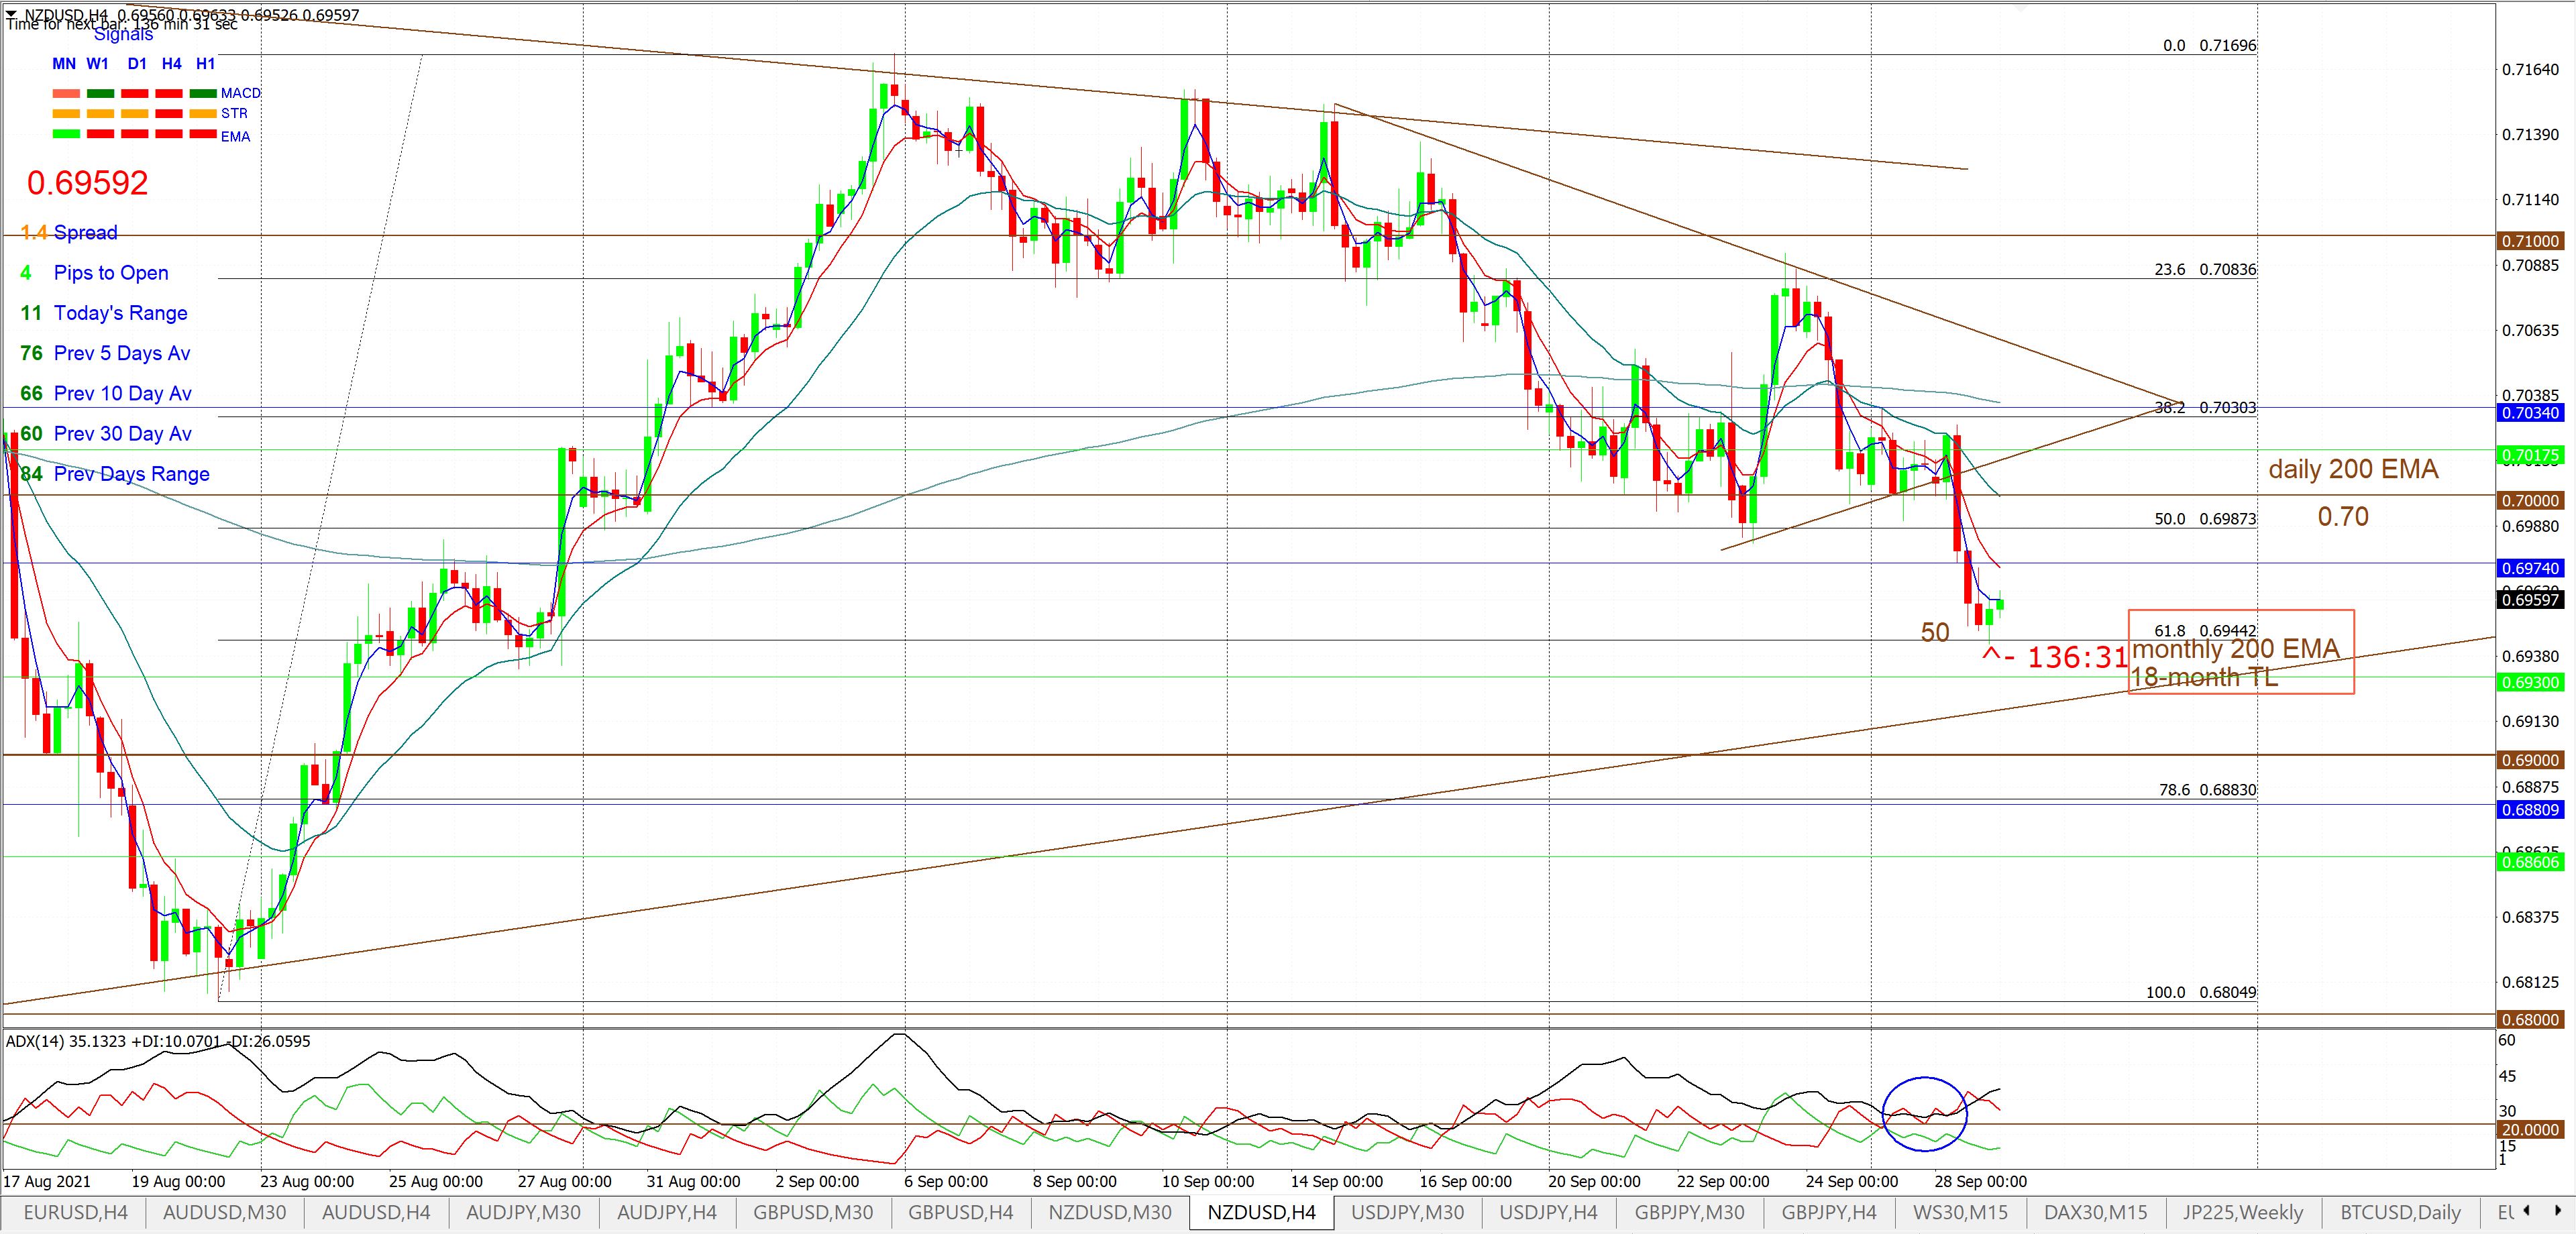
Task: Click the "Today's Range" label
Action: pyautogui.click(x=121, y=313)
